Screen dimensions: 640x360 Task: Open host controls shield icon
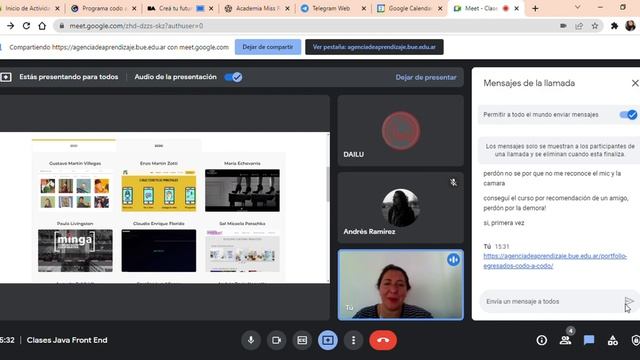[635, 340]
